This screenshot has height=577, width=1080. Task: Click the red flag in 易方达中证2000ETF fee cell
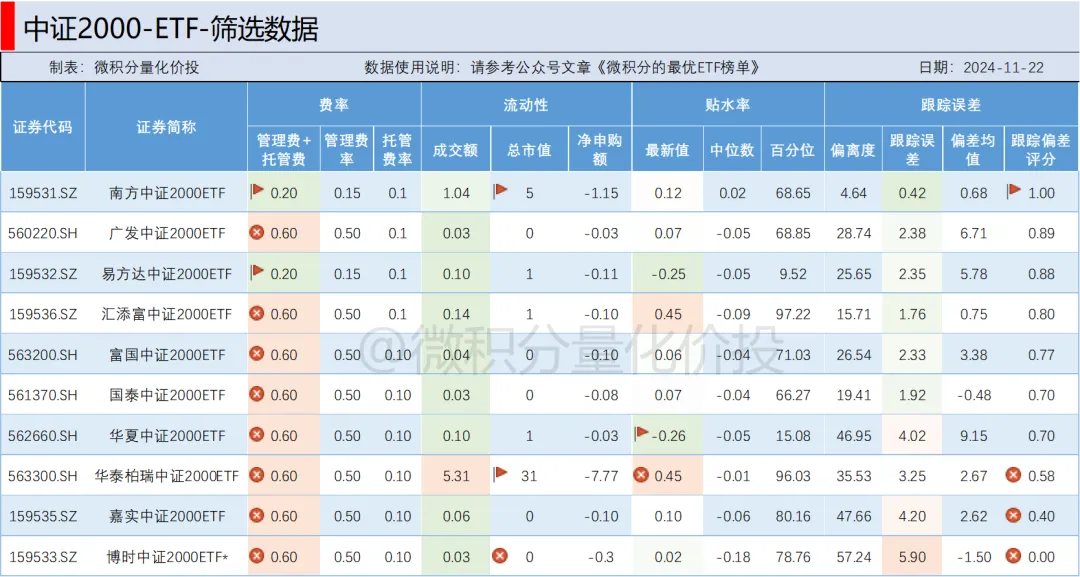pos(257,272)
